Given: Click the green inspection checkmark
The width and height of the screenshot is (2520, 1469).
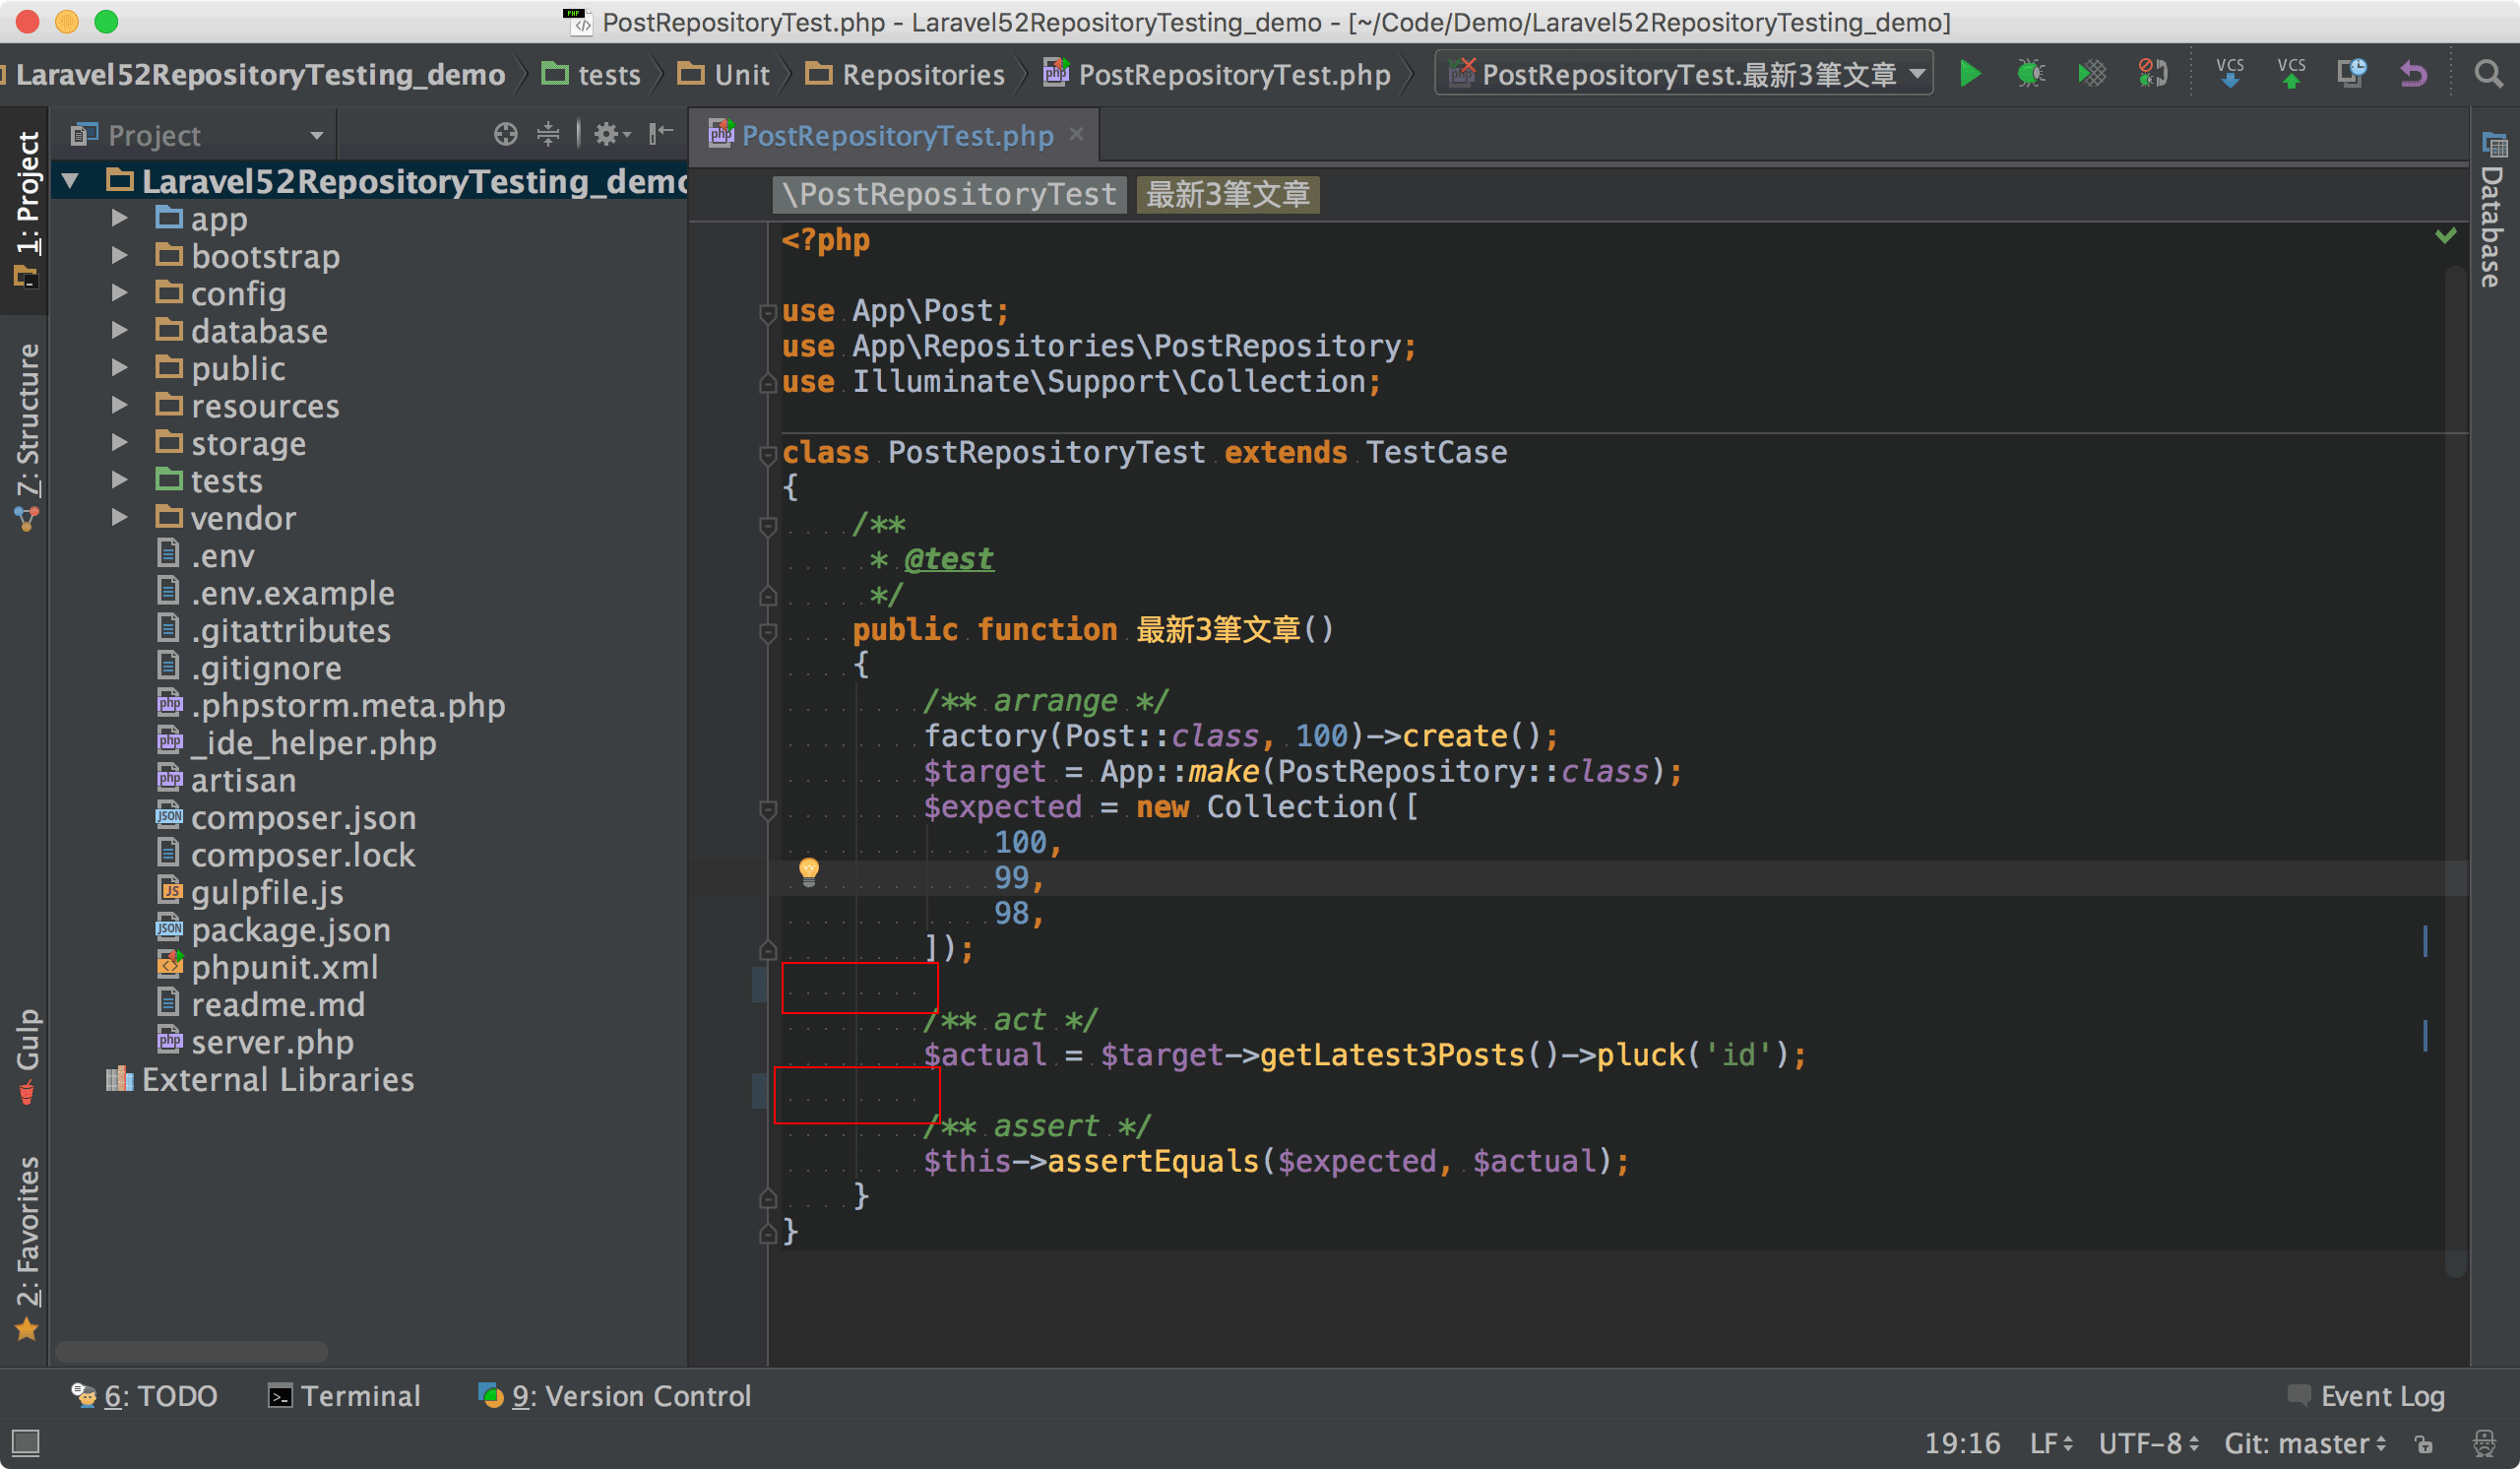Looking at the screenshot, I should pos(2445,236).
